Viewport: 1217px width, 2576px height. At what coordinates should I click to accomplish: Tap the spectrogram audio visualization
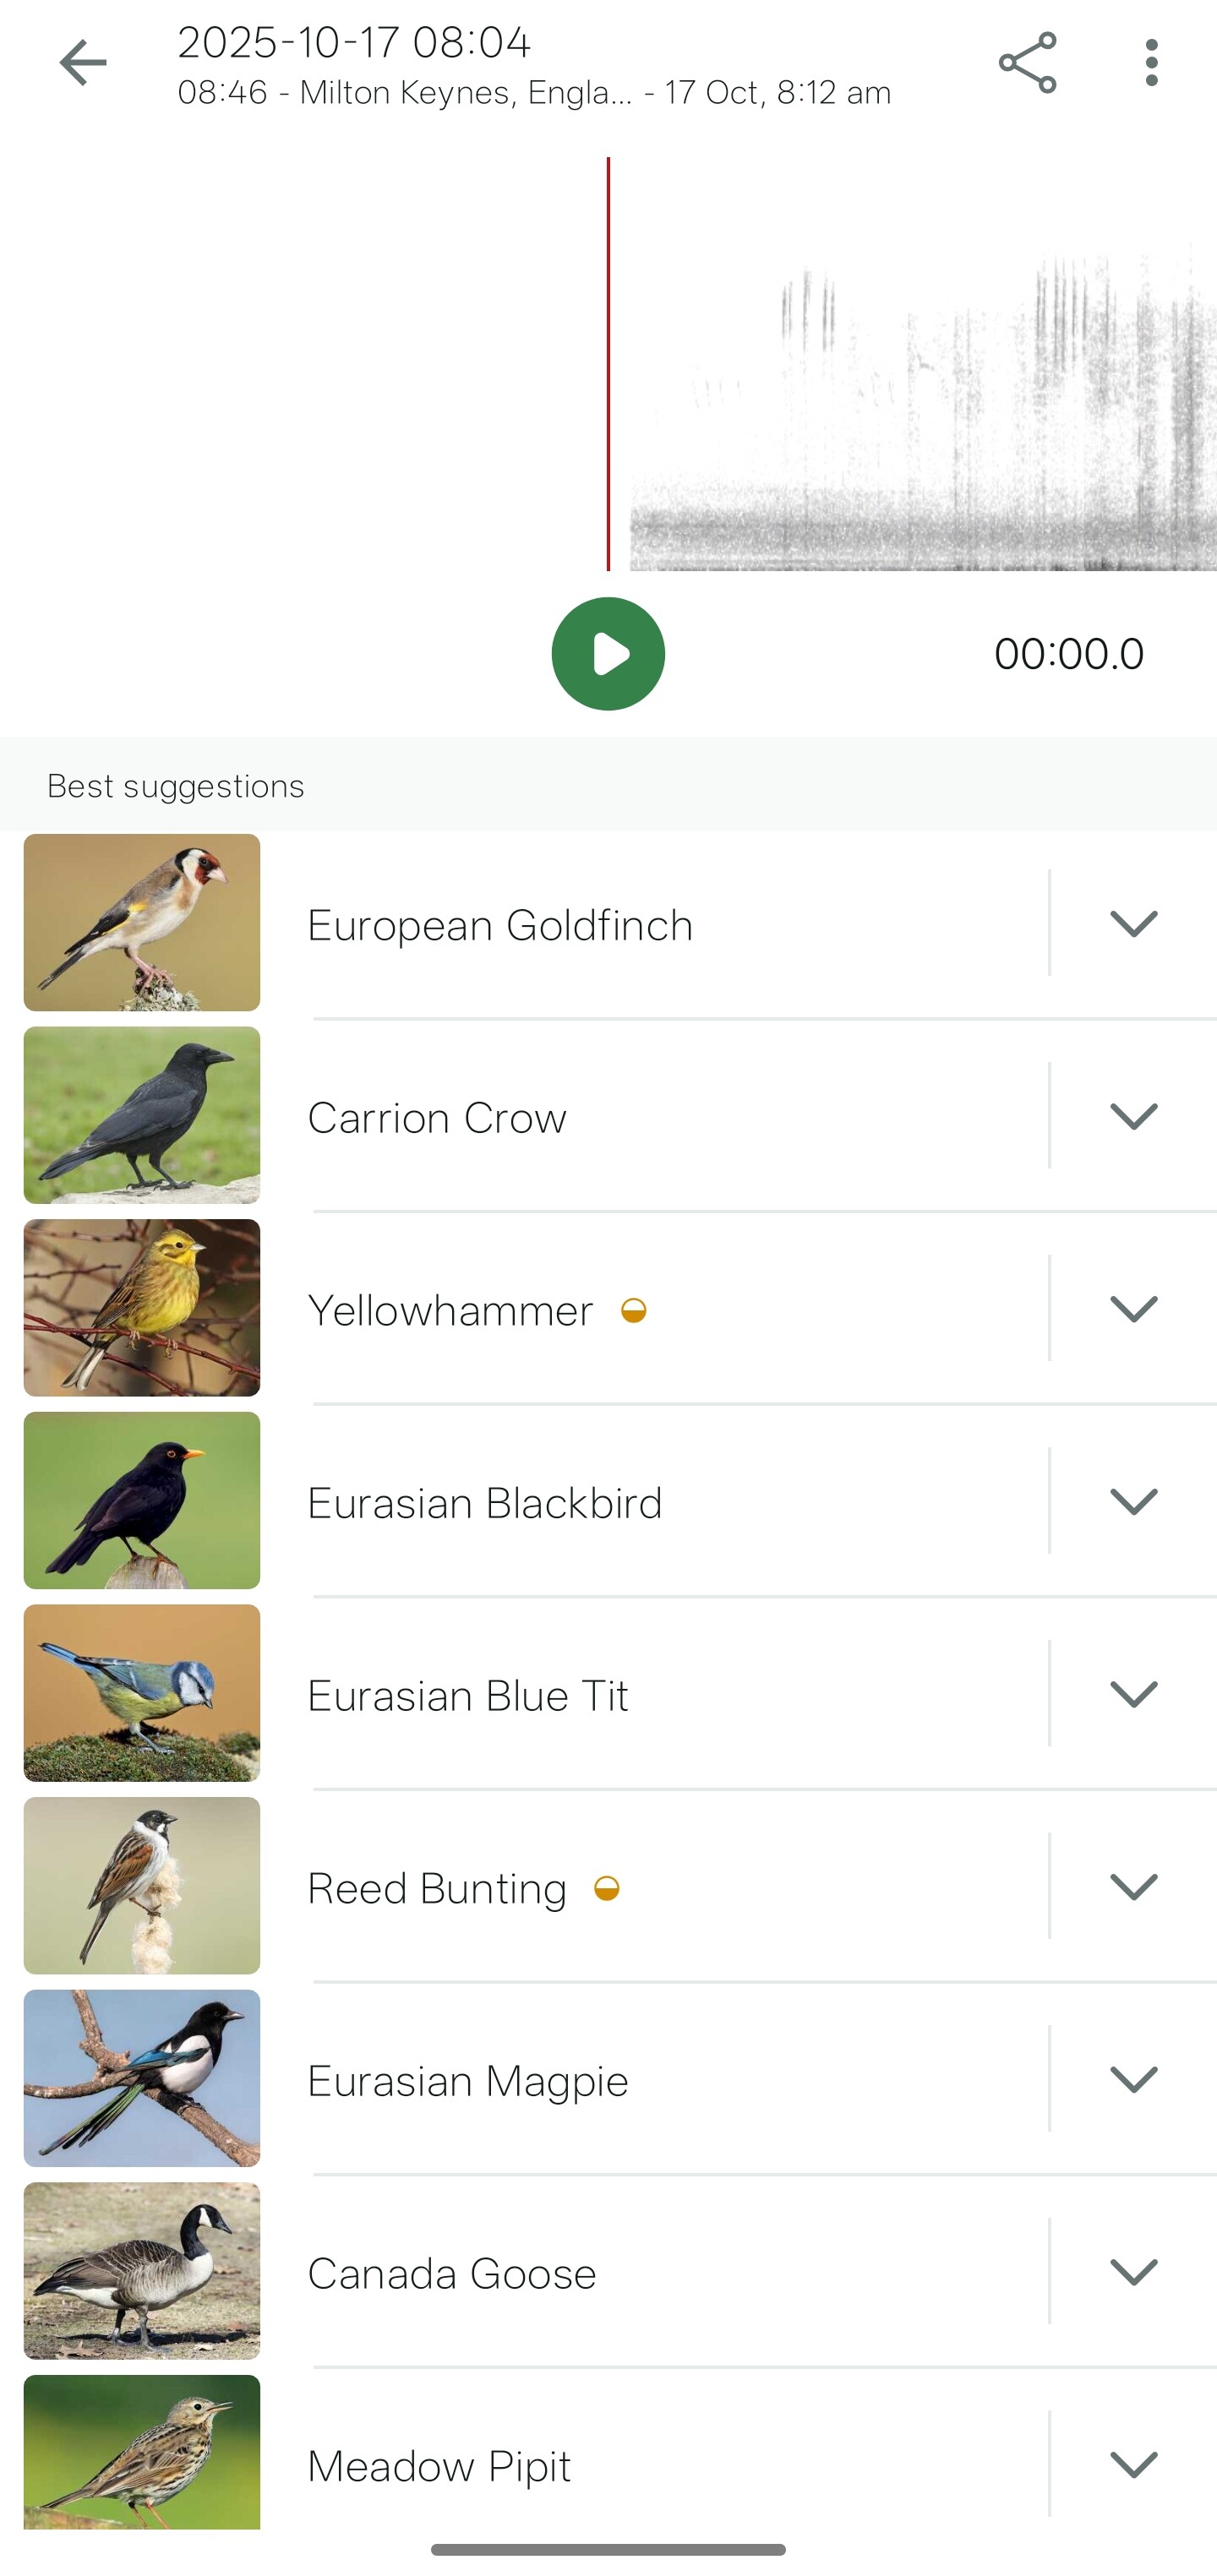[x=920, y=400]
